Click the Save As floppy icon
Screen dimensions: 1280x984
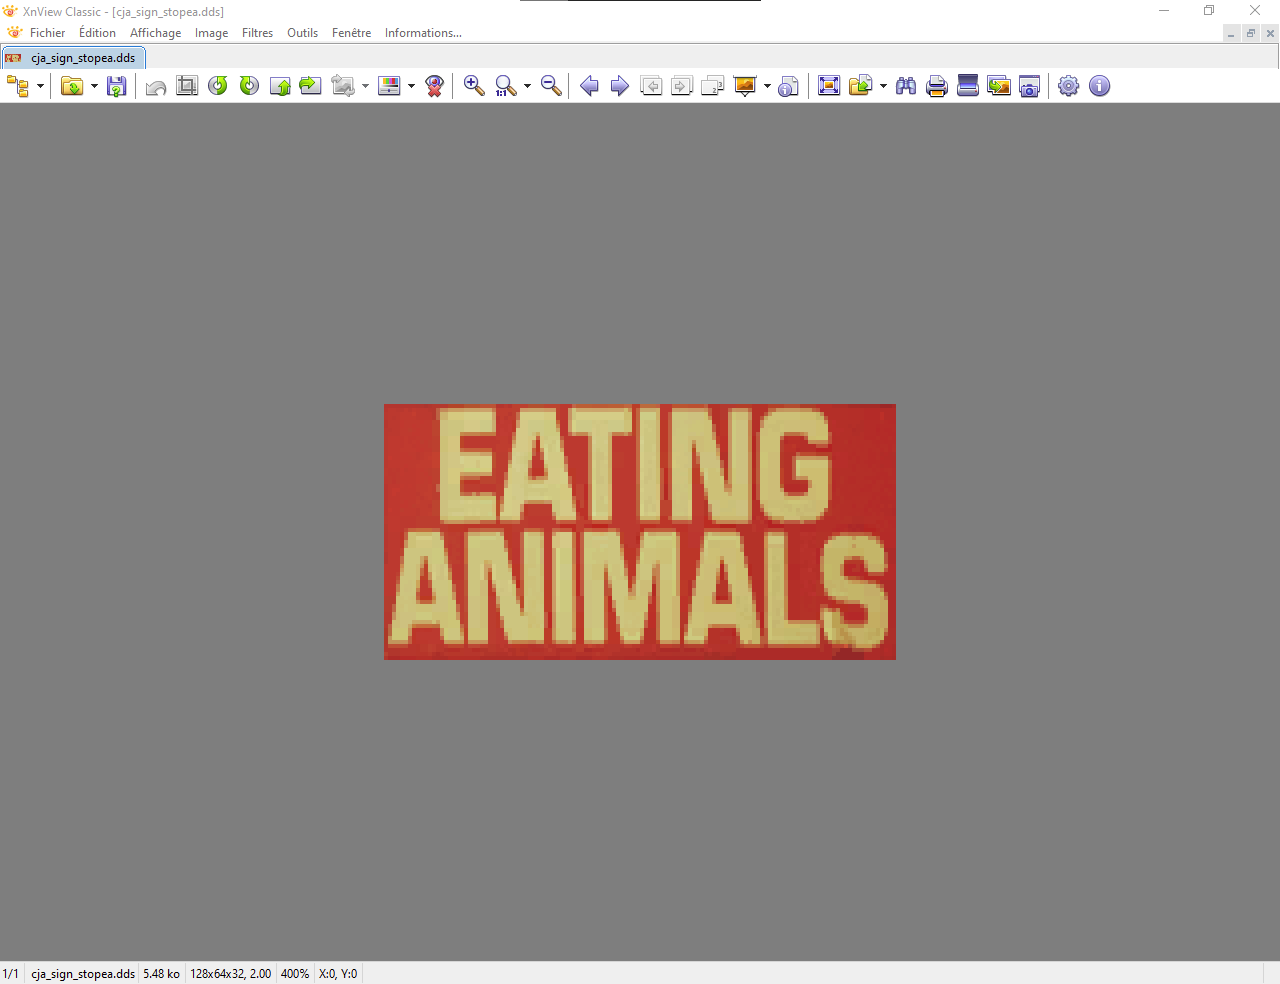[x=117, y=86]
